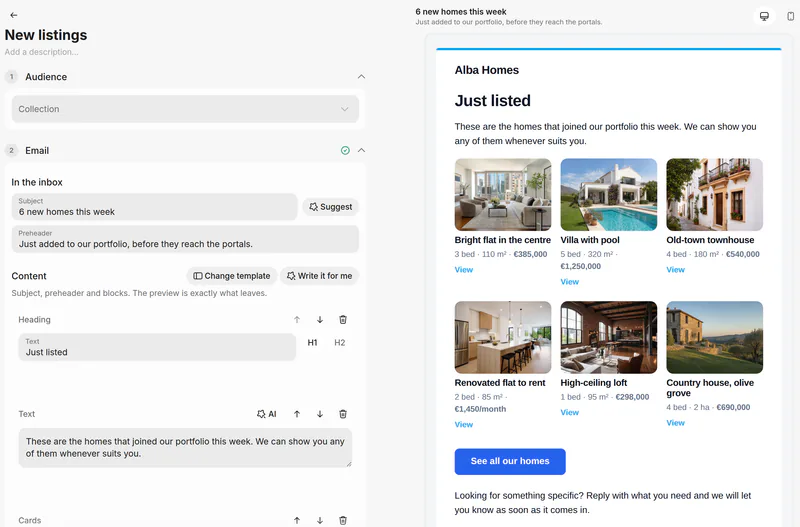Collapse the Audience section
Screen dimensions: 800x527
click(361, 77)
